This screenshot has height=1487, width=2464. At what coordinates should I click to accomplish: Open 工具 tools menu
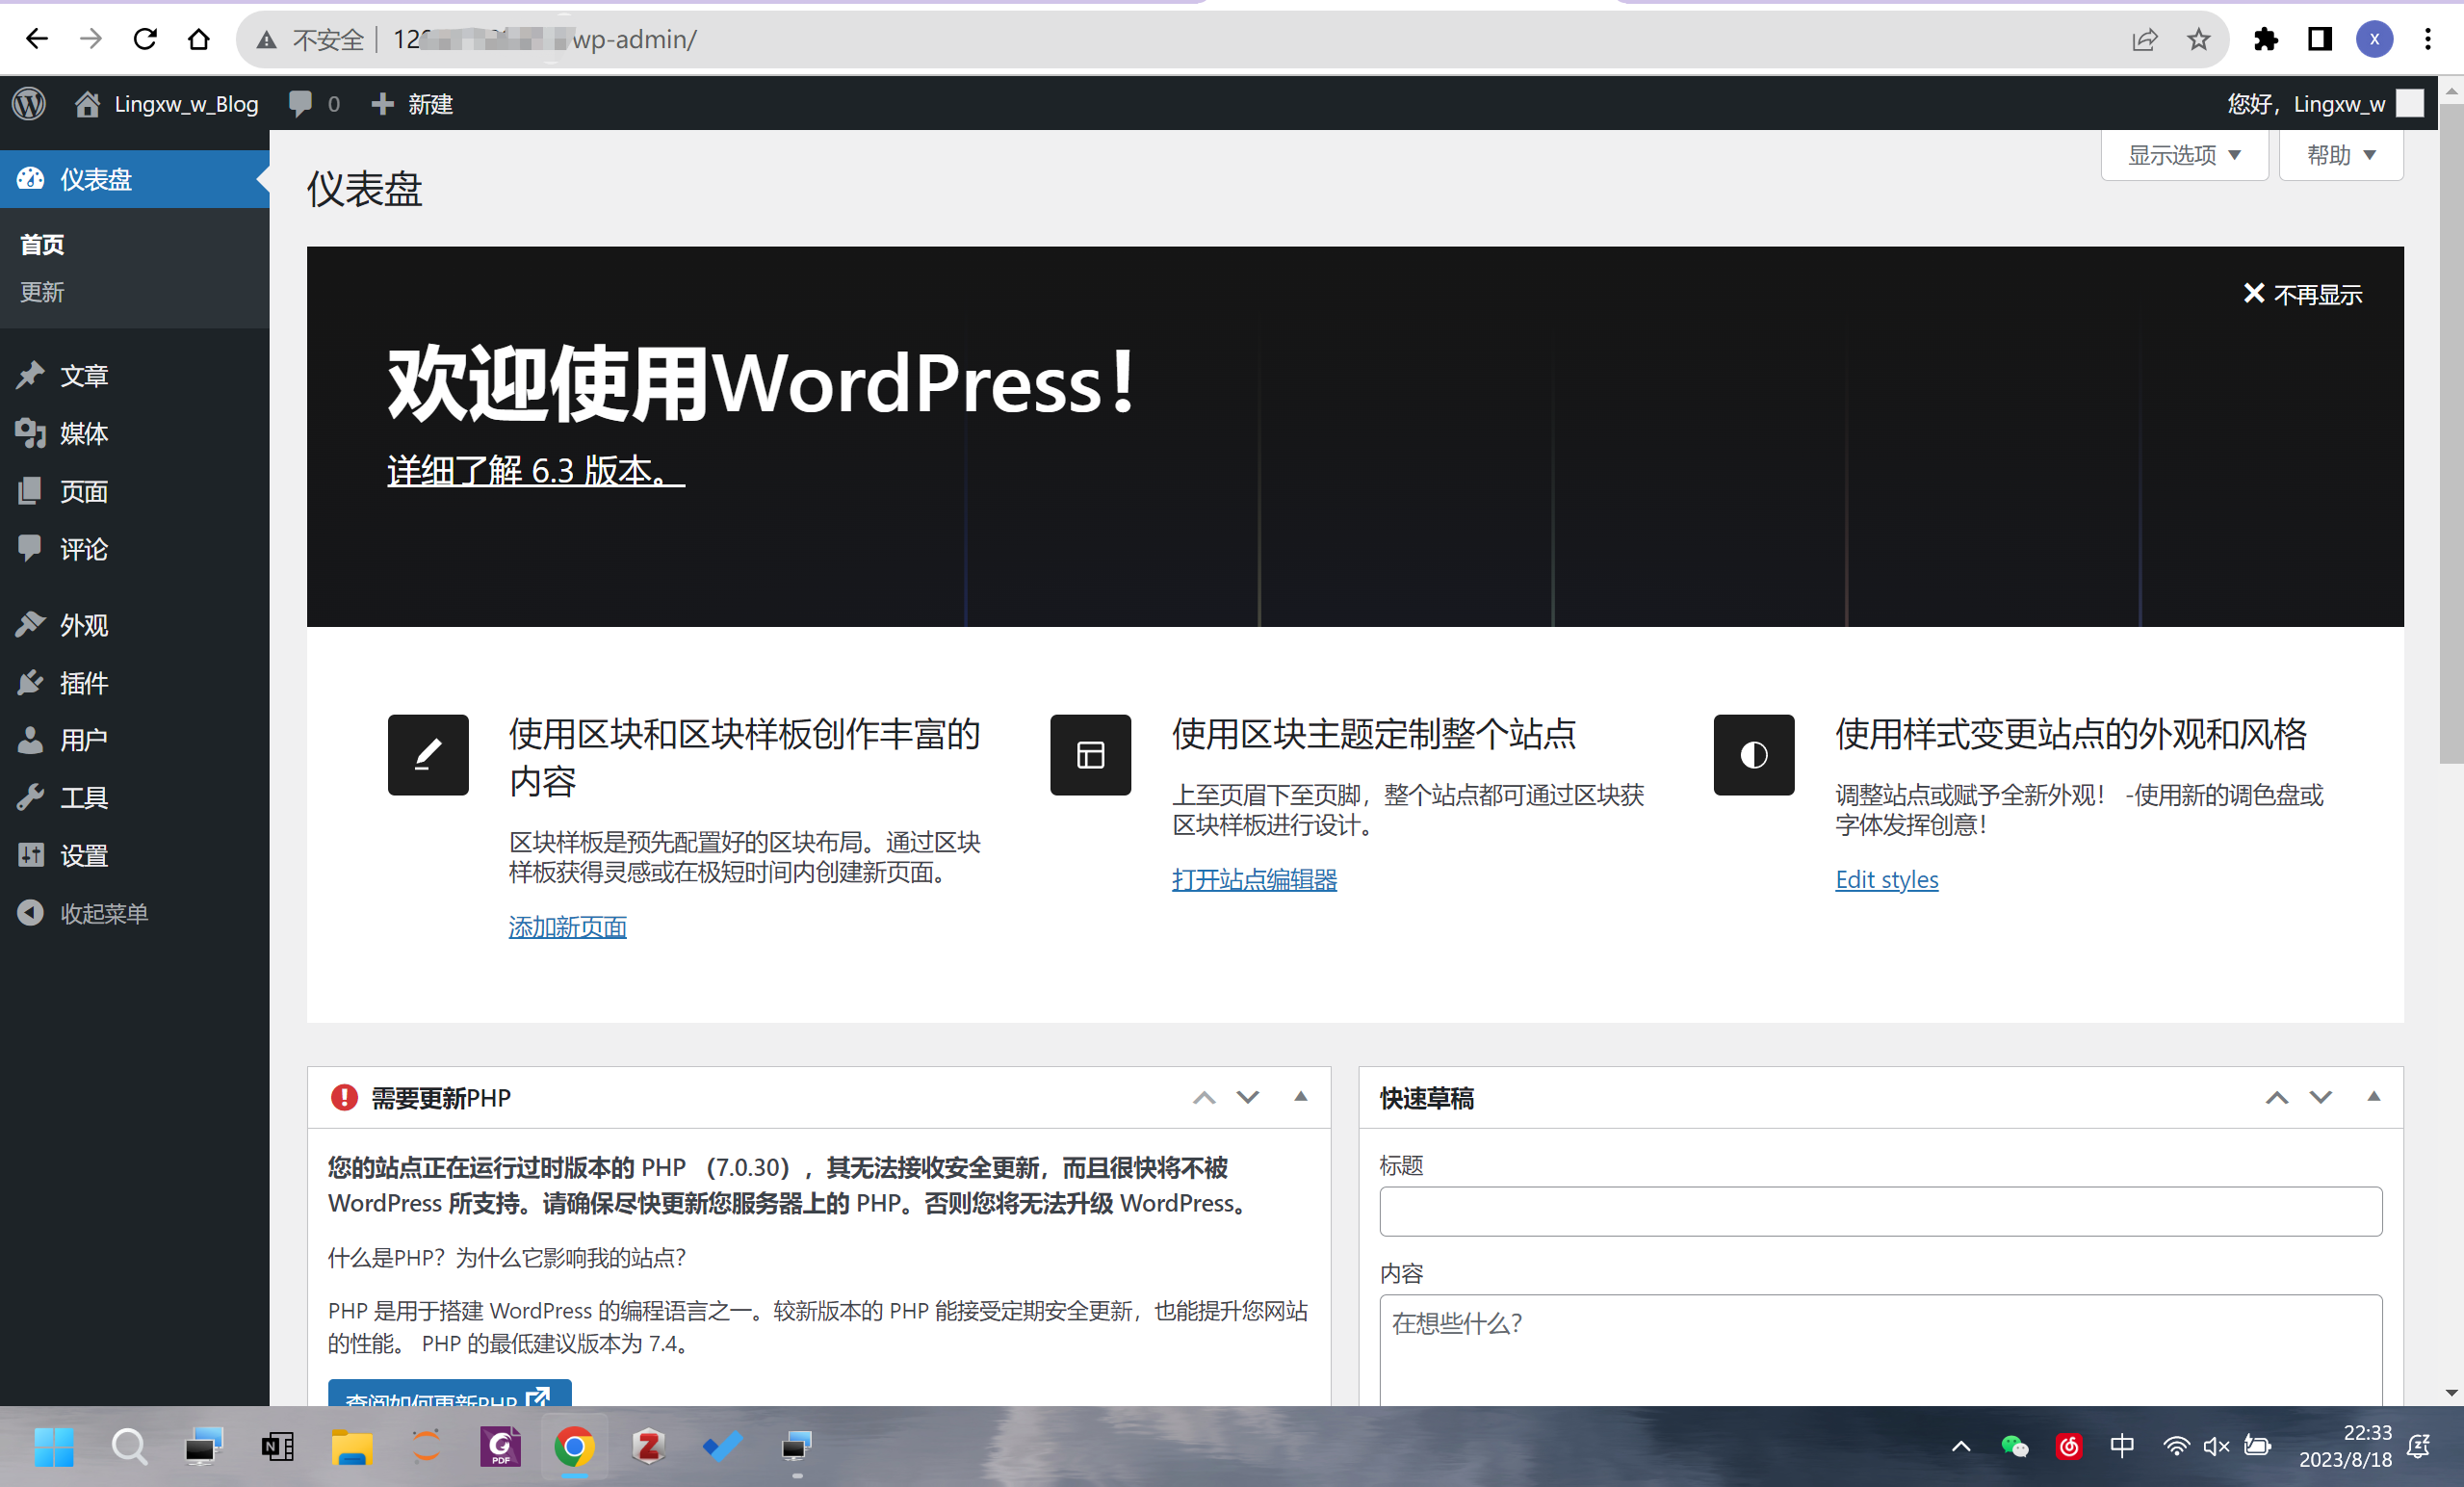[x=134, y=798]
